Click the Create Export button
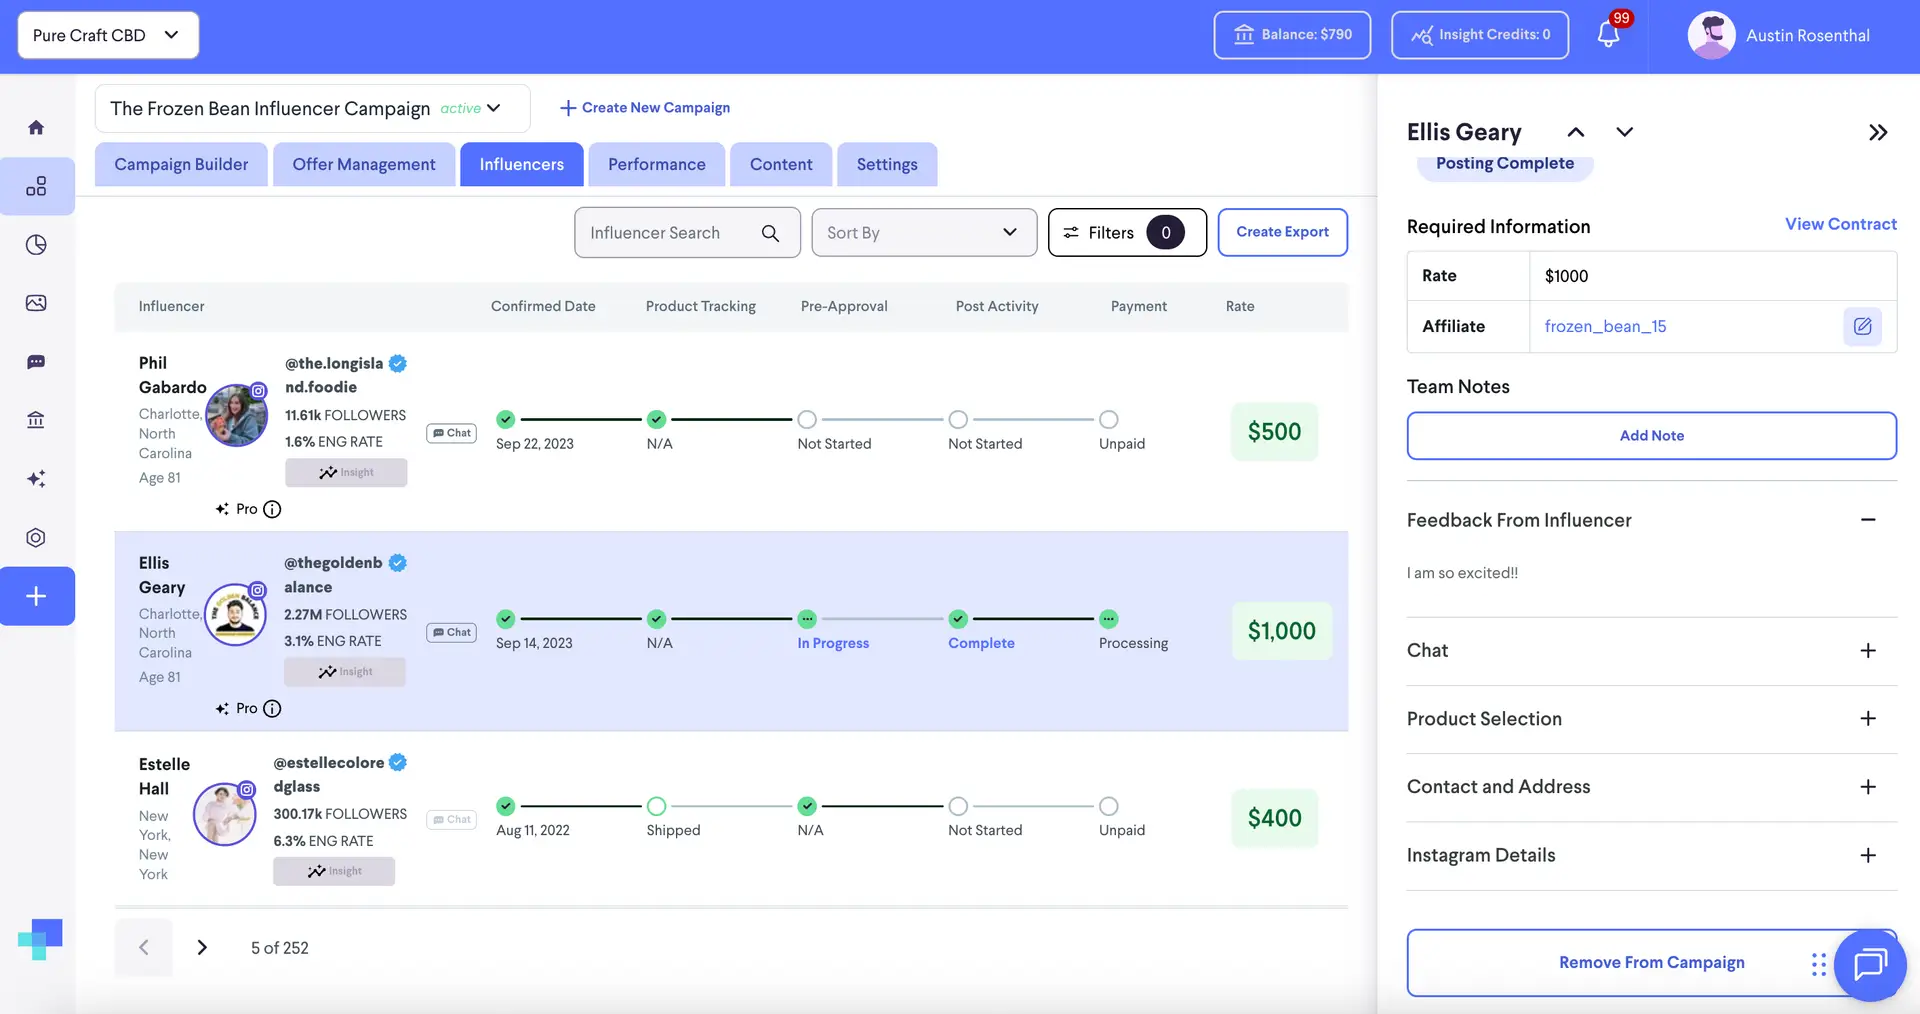The height and width of the screenshot is (1014, 1920). (x=1282, y=232)
